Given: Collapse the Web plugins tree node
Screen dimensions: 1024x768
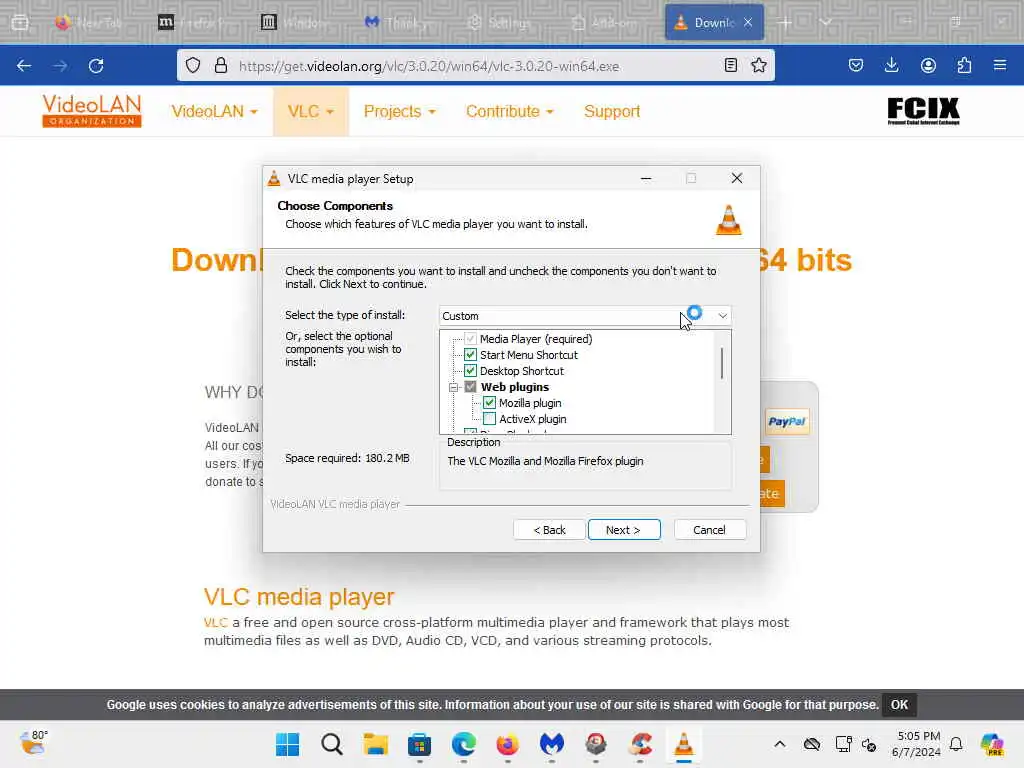Looking at the screenshot, I should coord(454,387).
